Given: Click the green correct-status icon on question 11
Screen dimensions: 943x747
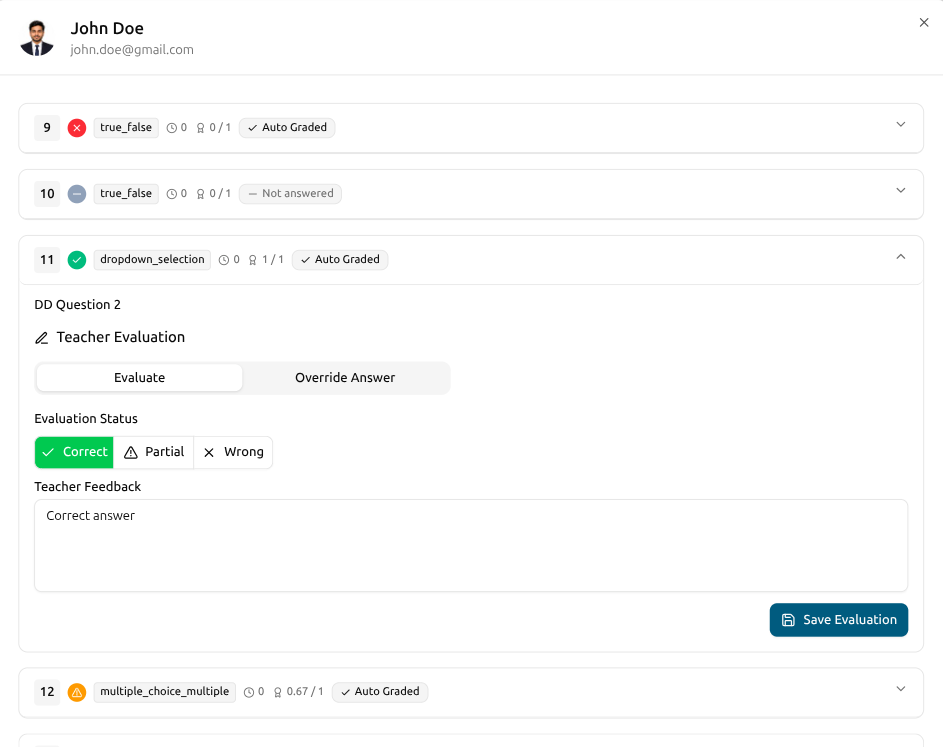Looking at the screenshot, I should [77, 260].
